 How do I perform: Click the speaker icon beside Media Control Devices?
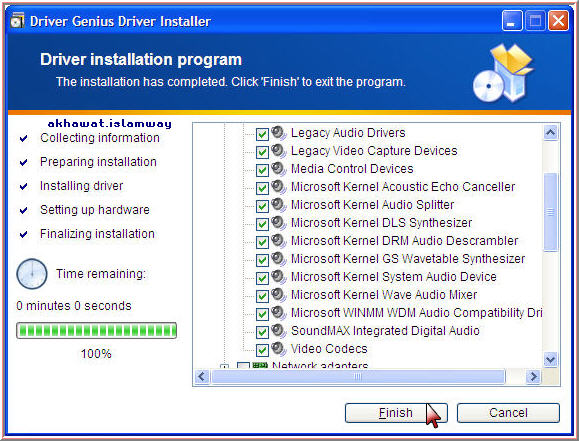click(x=278, y=169)
